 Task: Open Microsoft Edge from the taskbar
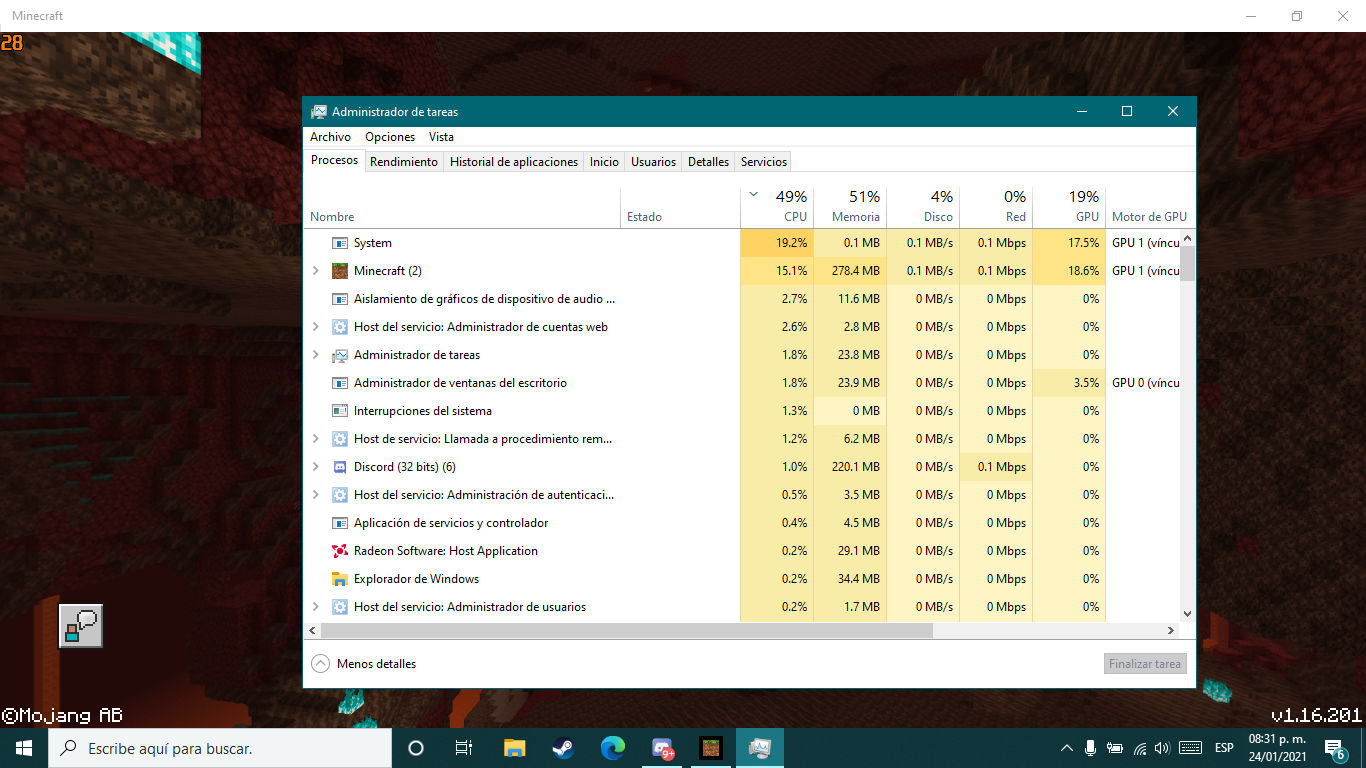point(612,748)
